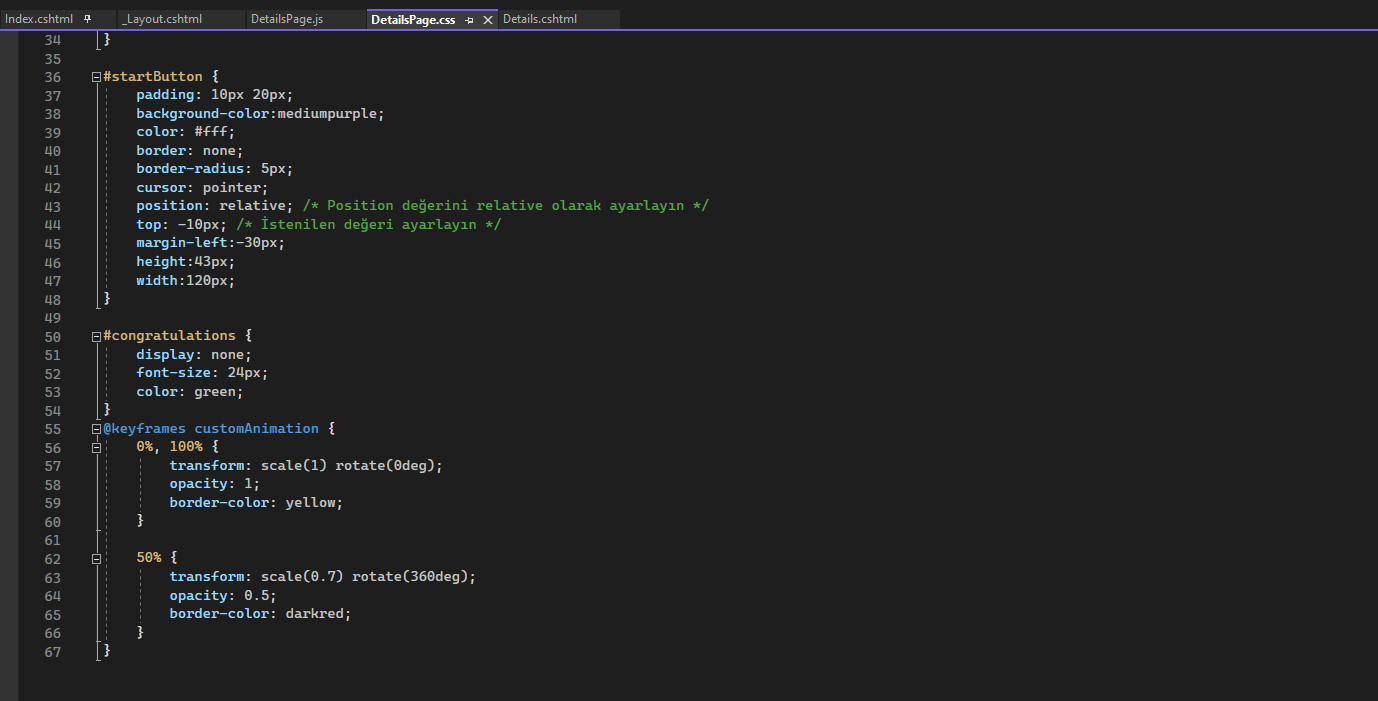
Task: Click line number 55 beside @keyframes
Action: pyautogui.click(x=52, y=428)
